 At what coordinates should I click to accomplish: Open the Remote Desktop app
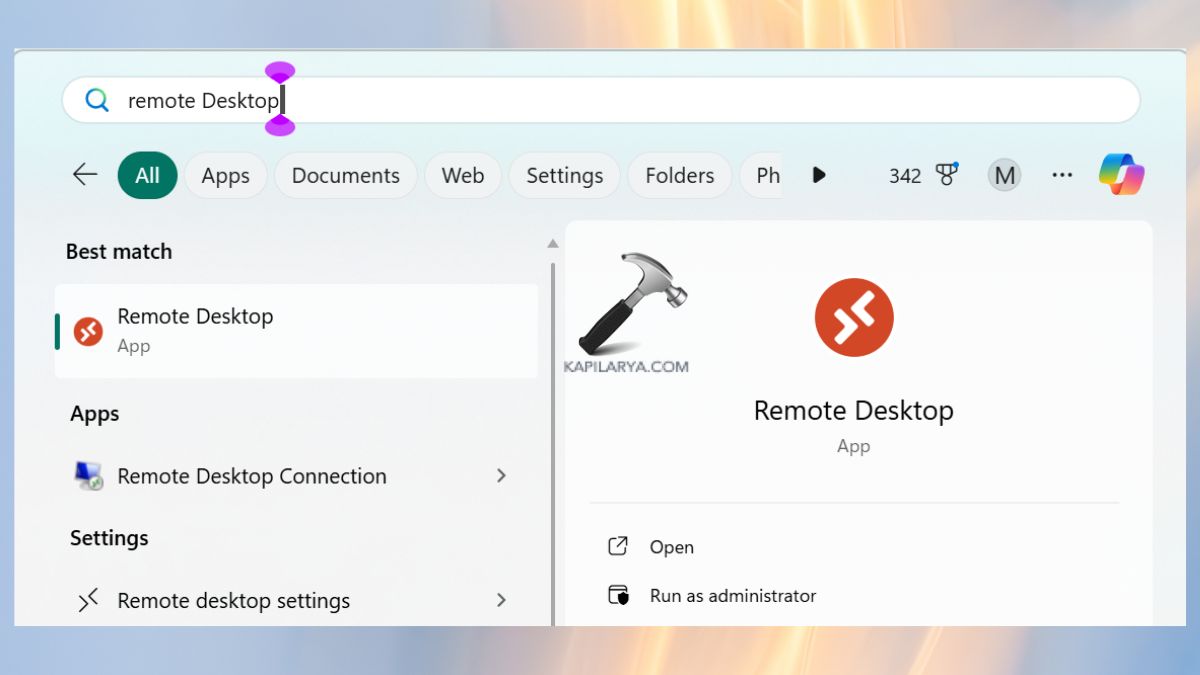671,547
